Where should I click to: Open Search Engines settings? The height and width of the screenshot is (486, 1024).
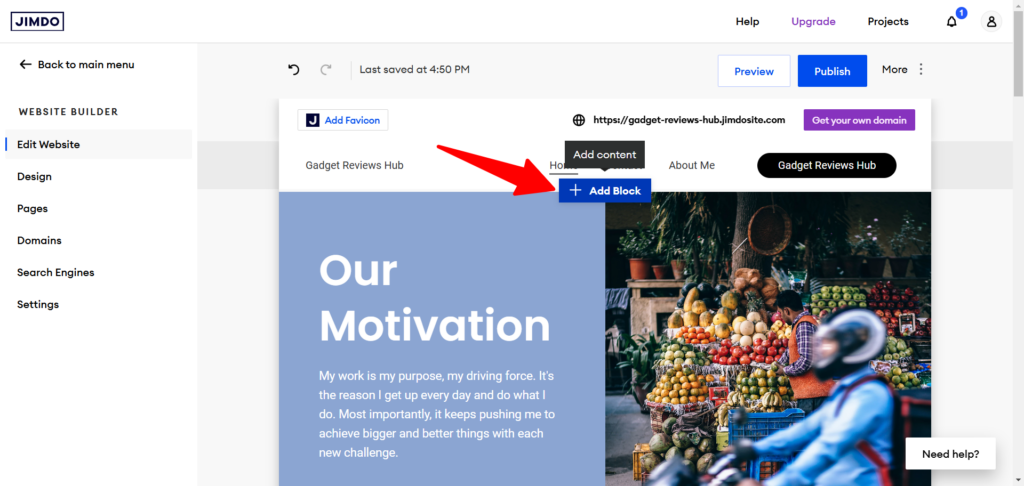[x=56, y=272]
